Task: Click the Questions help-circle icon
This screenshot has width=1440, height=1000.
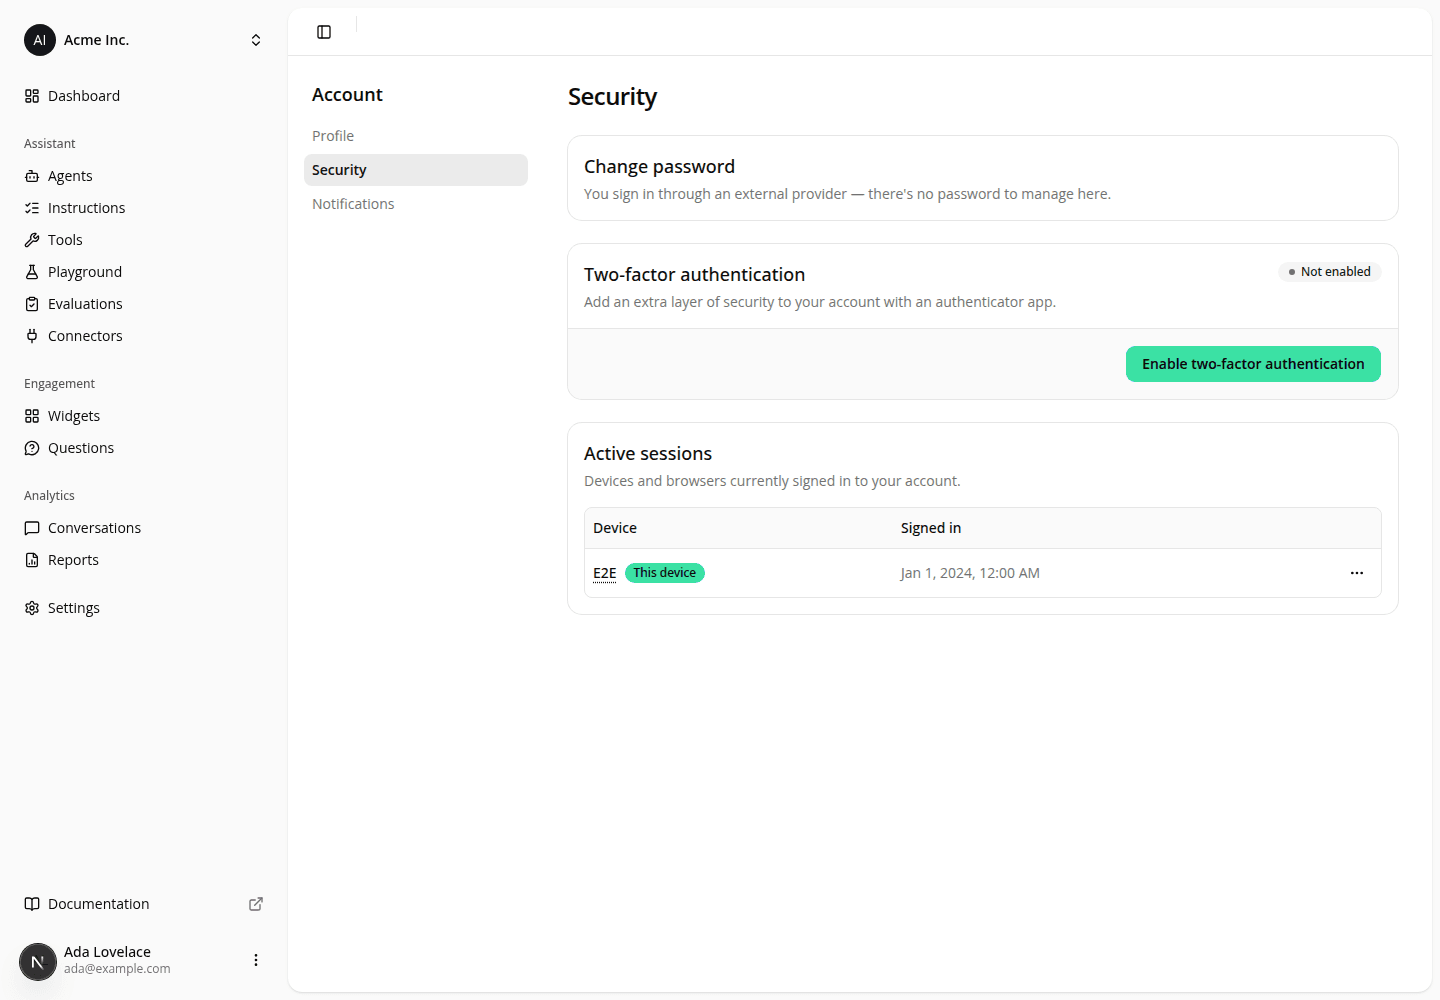Action: point(32,448)
